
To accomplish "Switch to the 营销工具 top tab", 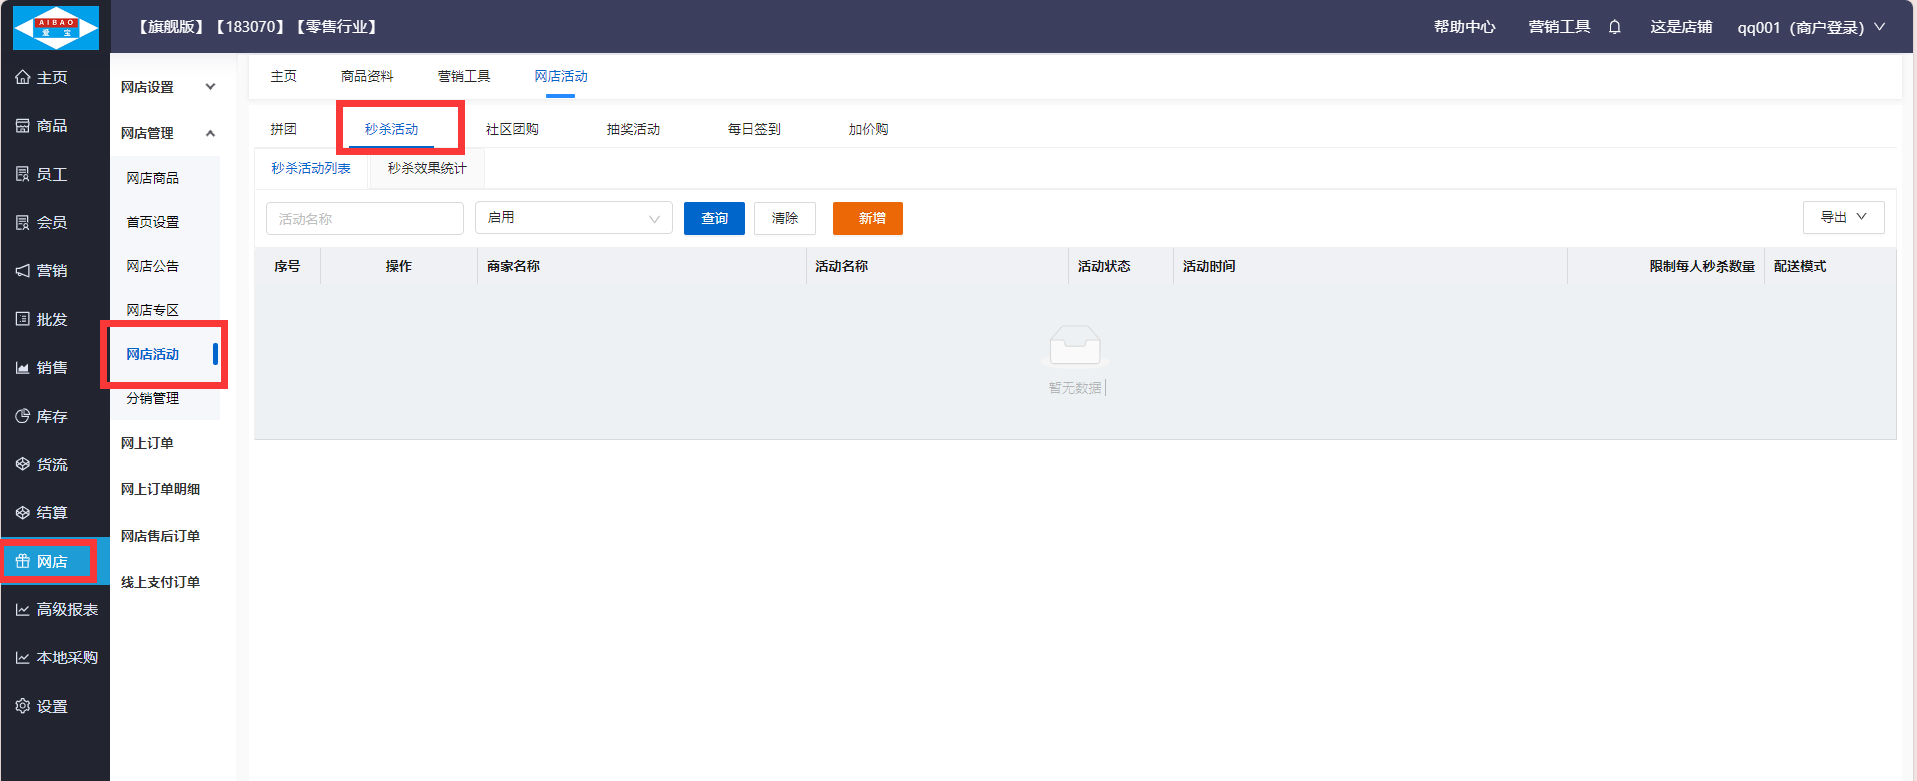I will pyautogui.click(x=464, y=76).
